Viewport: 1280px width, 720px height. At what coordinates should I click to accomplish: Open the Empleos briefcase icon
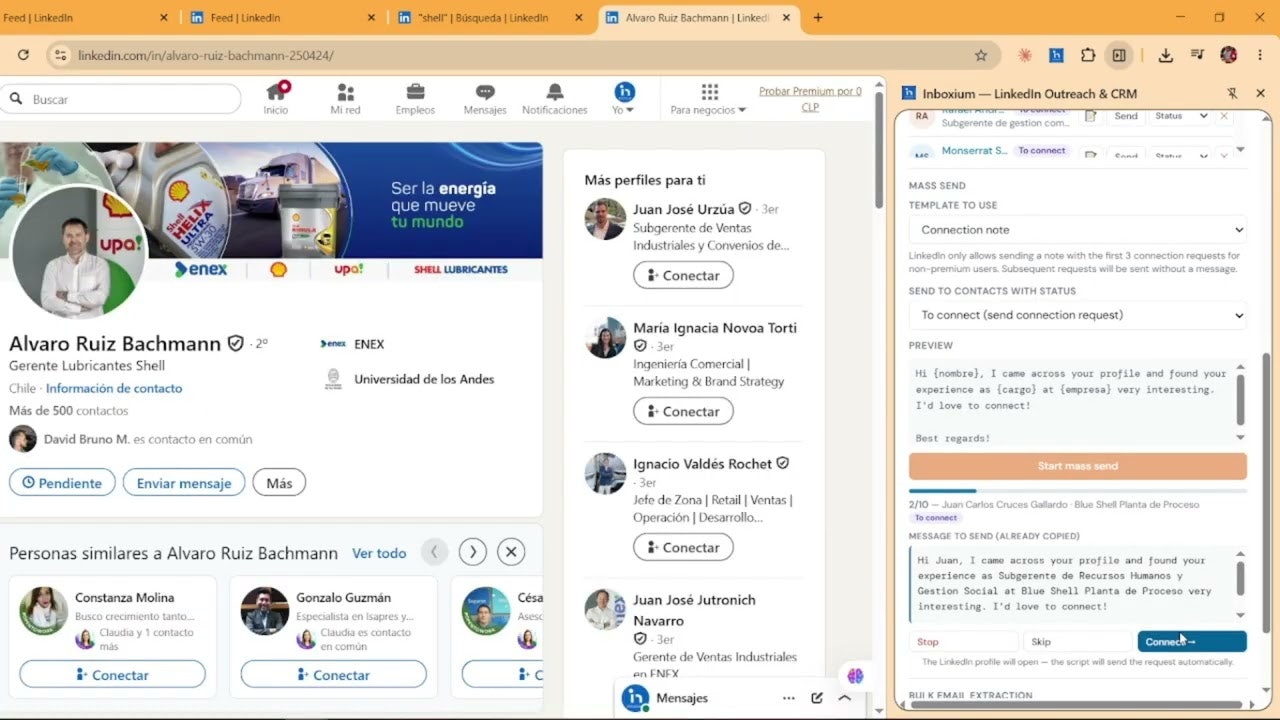(x=415, y=98)
